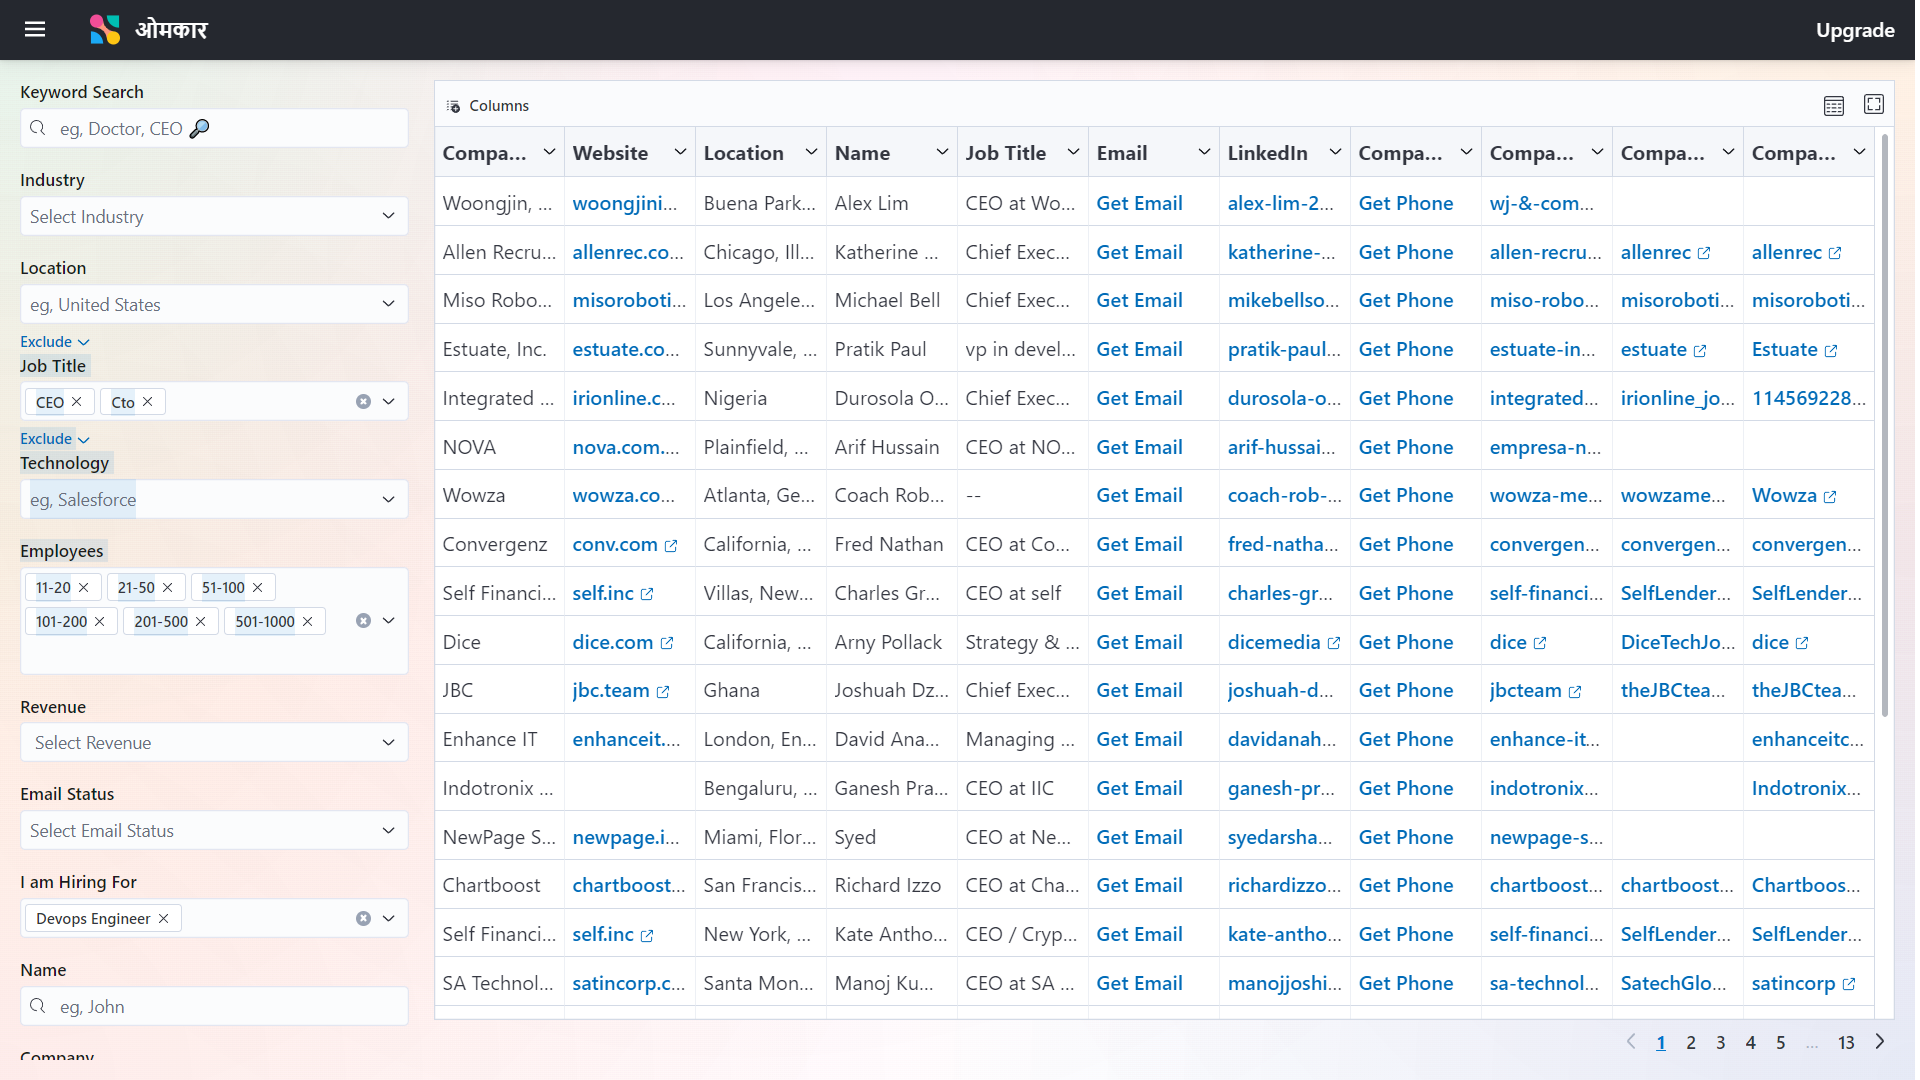Toggle fullscreen table icon
1920x1080 pixels.
1874,104
